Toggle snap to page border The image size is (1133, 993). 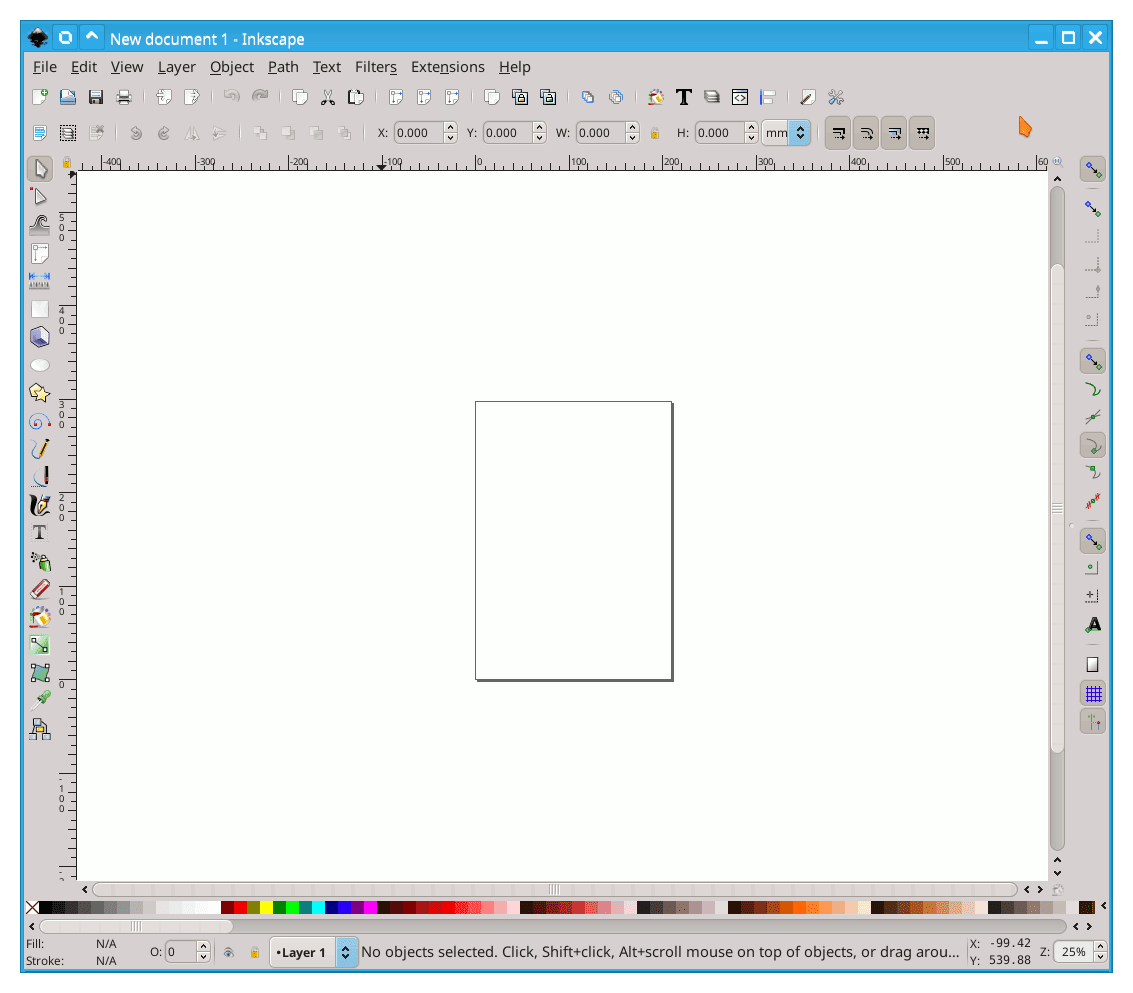(1093, 665)
